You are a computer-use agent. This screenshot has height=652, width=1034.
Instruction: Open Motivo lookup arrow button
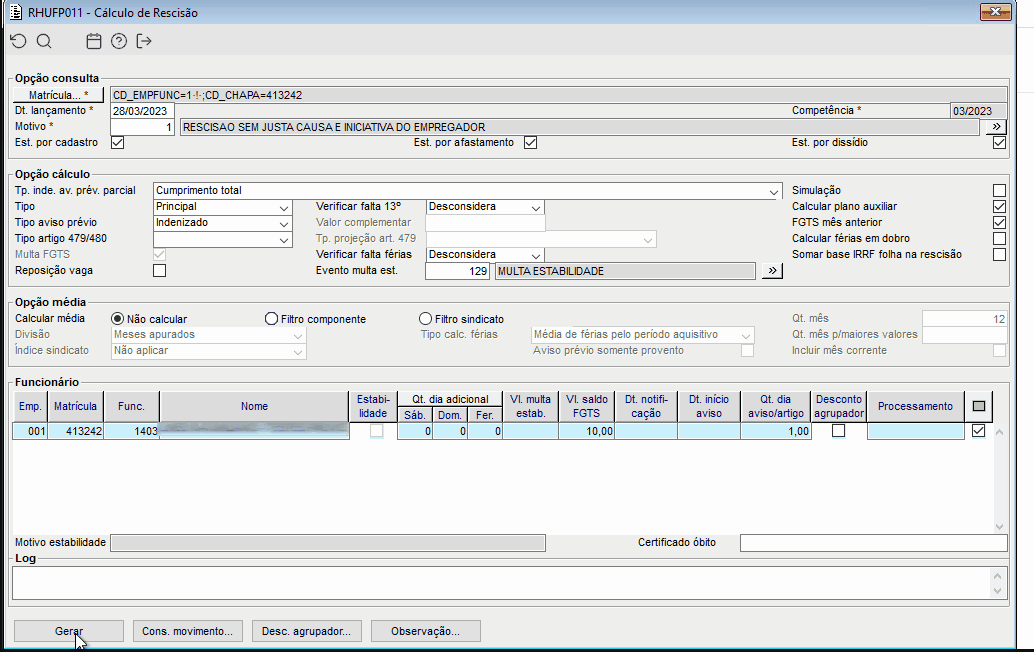[x=996, y=127]
